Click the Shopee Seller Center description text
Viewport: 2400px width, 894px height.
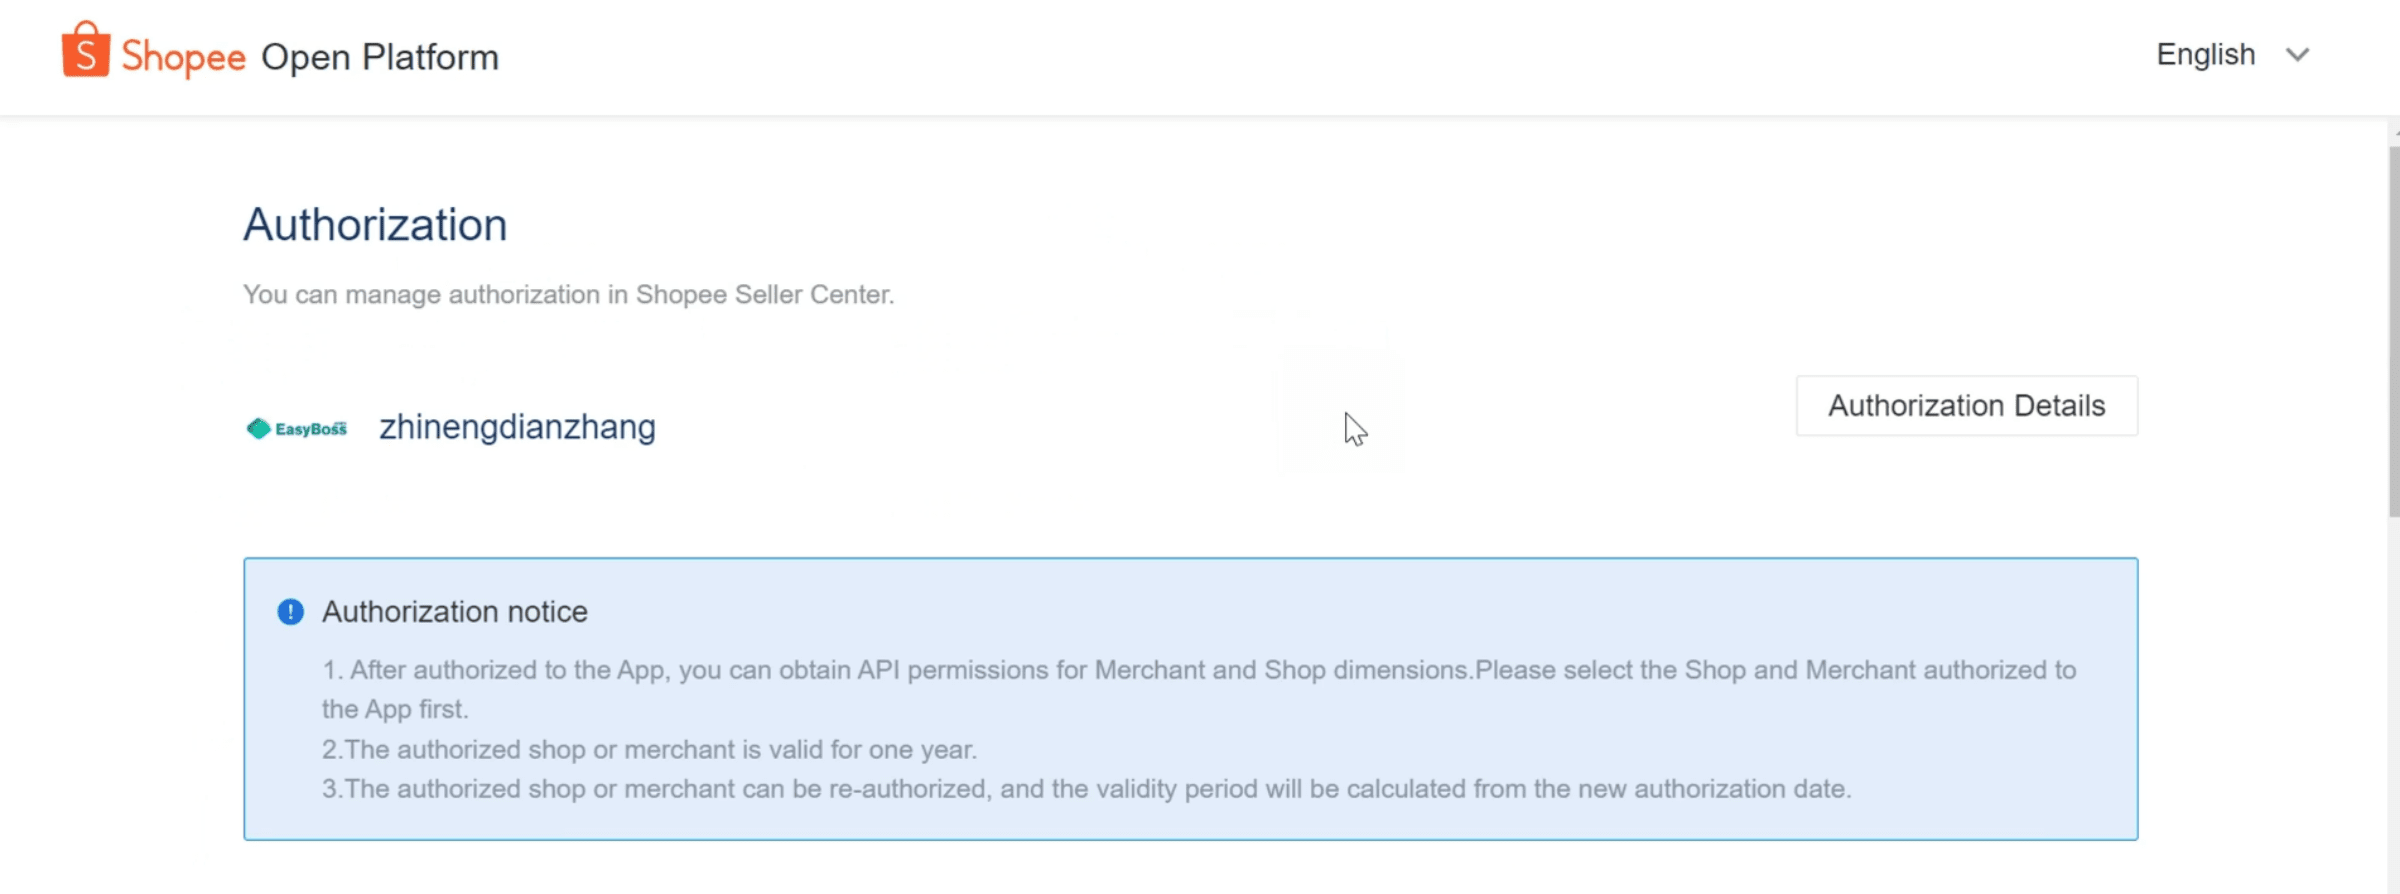(x=569, y=295)
